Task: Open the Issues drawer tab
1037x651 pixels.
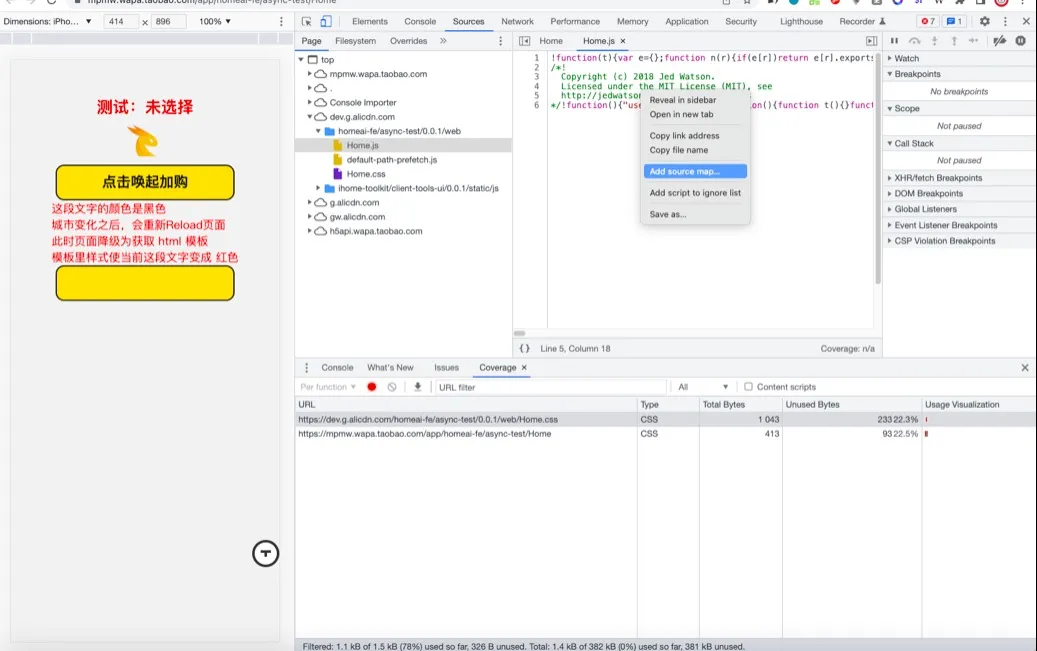Action: (446, 368)
